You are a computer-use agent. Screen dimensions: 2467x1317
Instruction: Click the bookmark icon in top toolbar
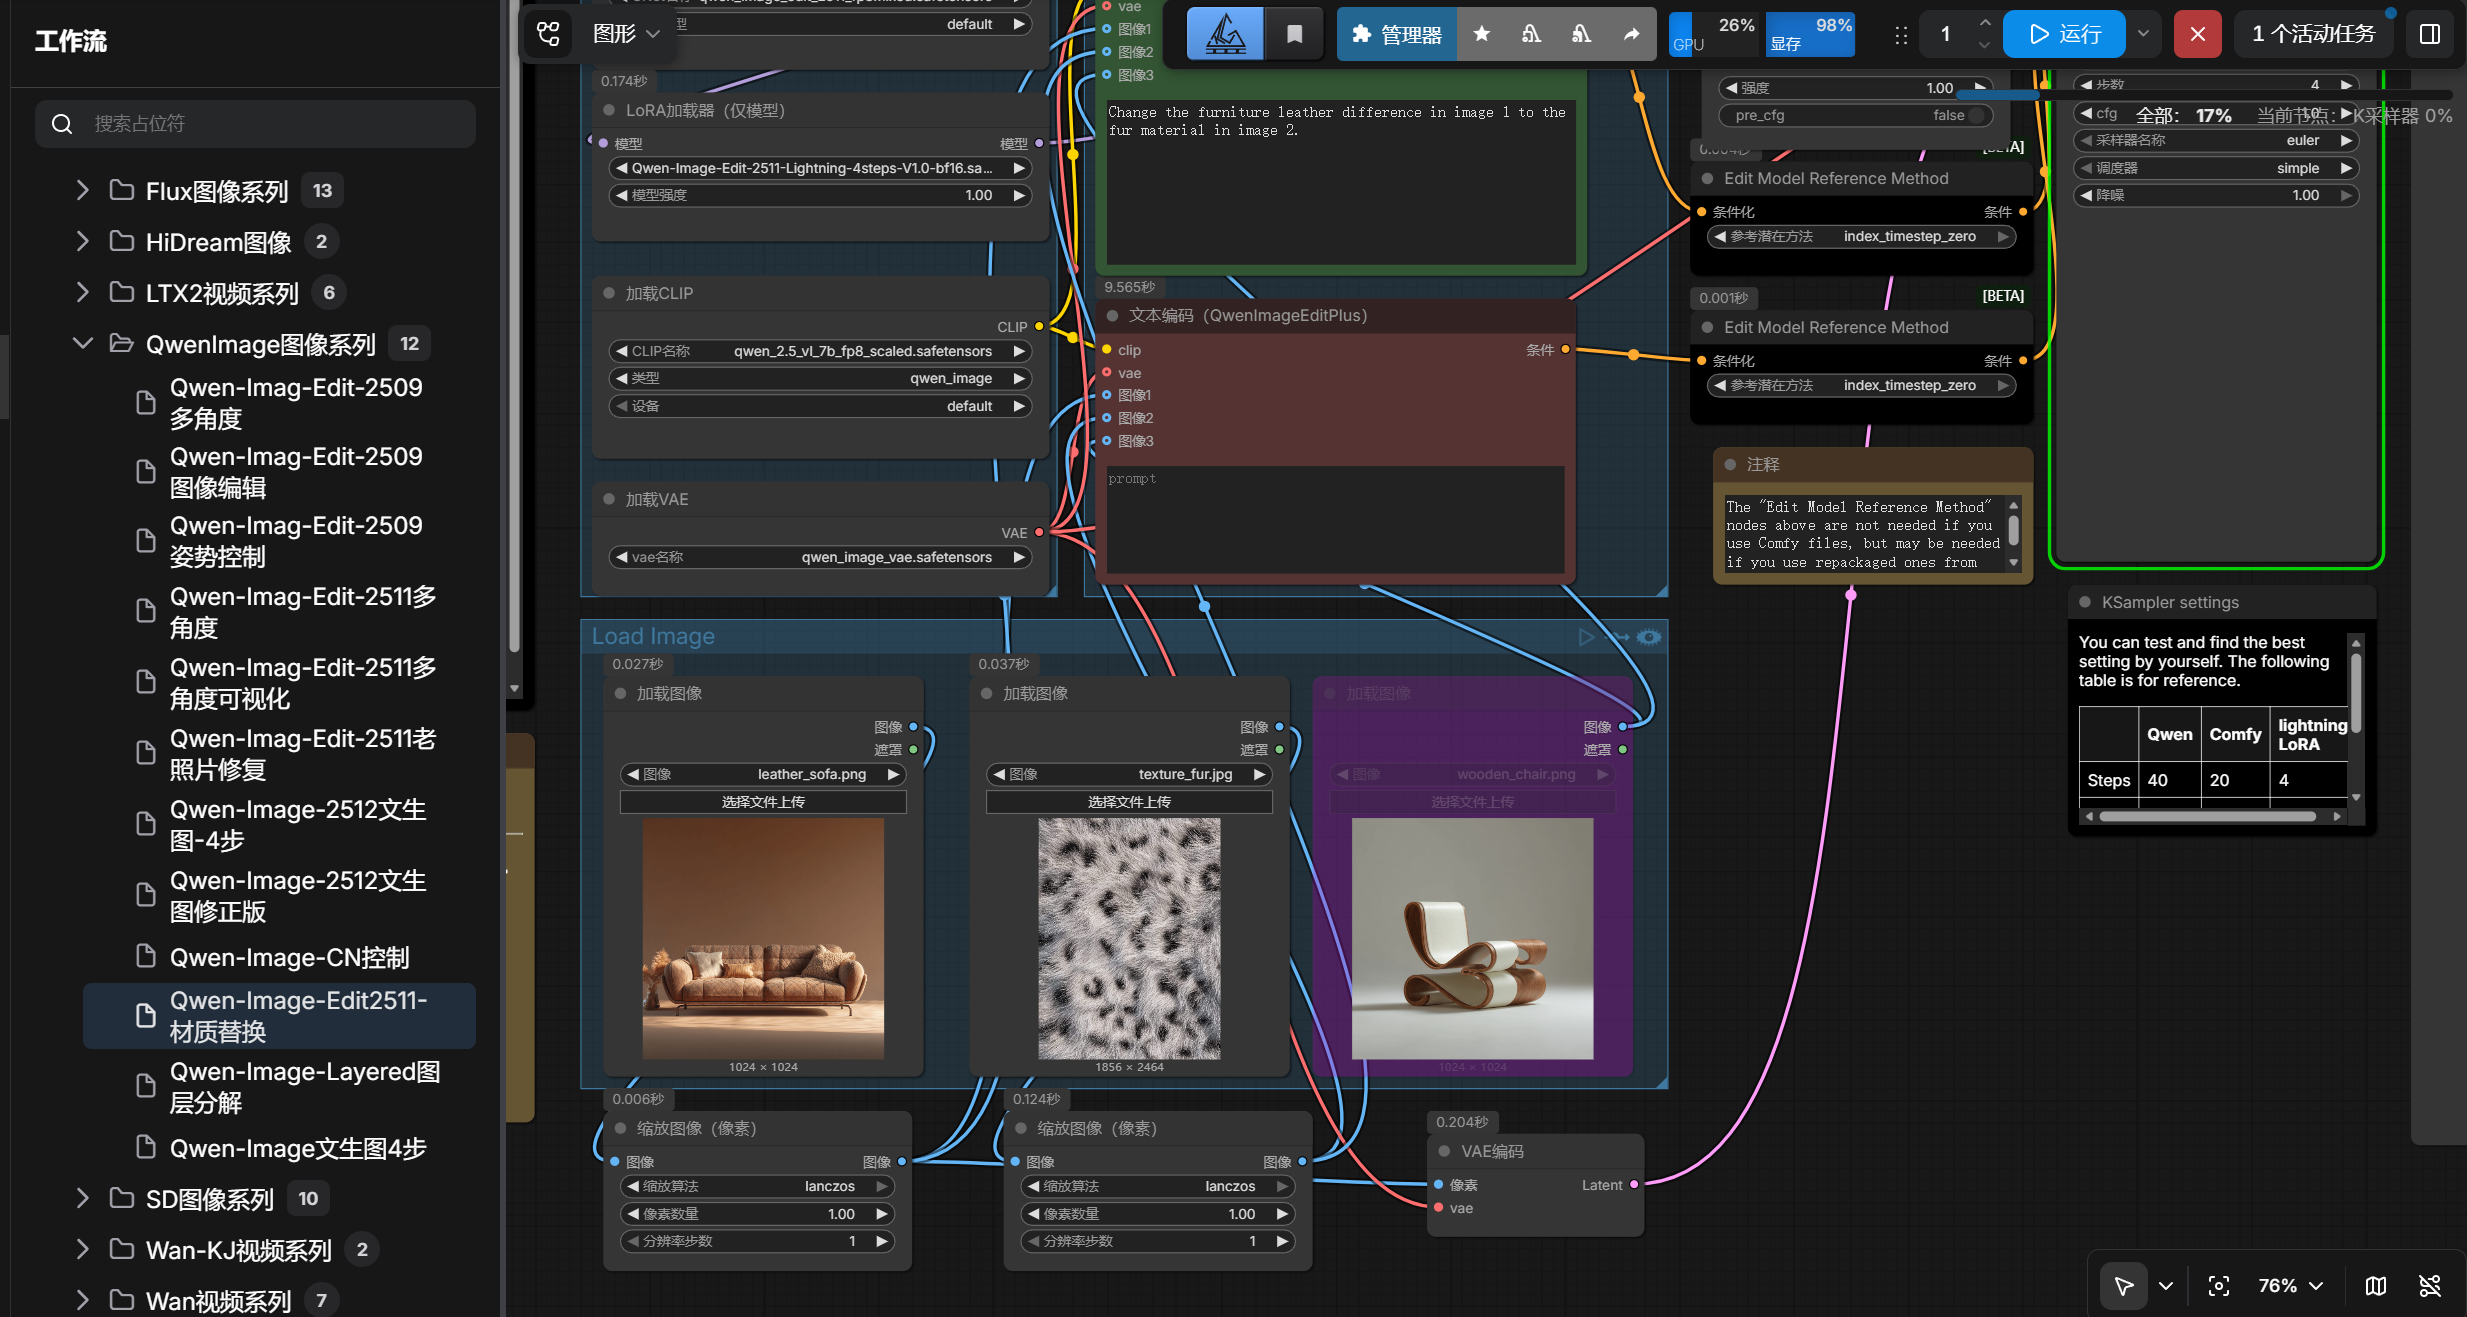pos(1294,34)
